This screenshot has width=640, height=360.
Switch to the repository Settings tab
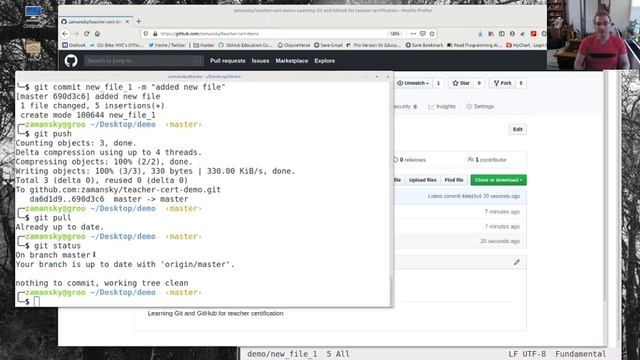tap(480, 107)
